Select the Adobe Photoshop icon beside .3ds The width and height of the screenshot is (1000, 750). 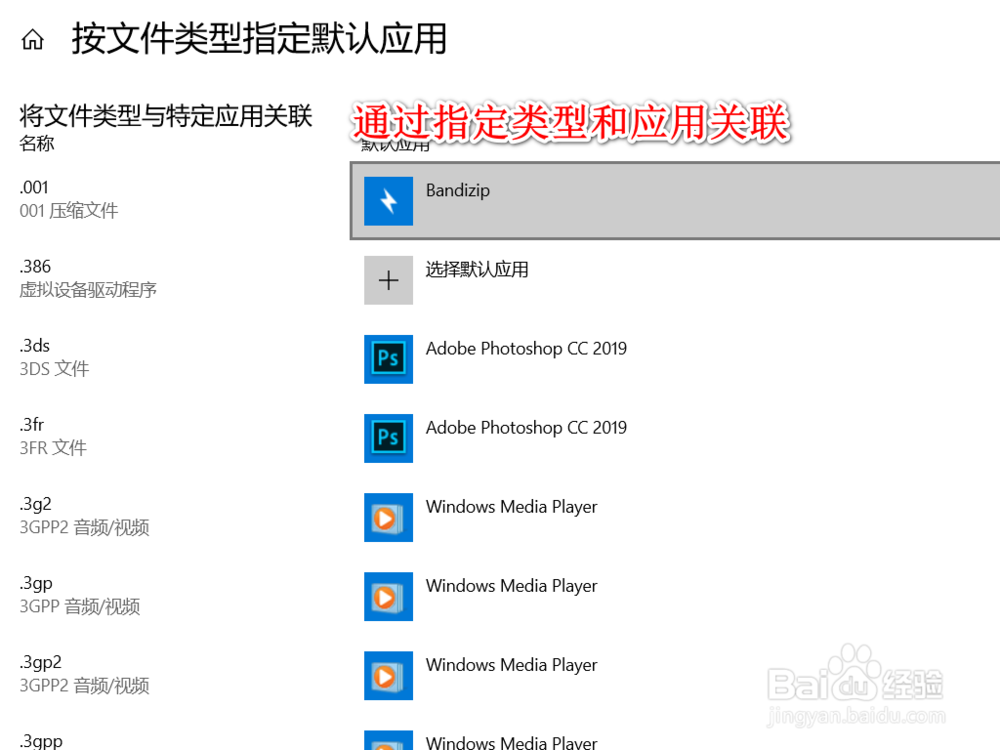[x=388, y=359]
